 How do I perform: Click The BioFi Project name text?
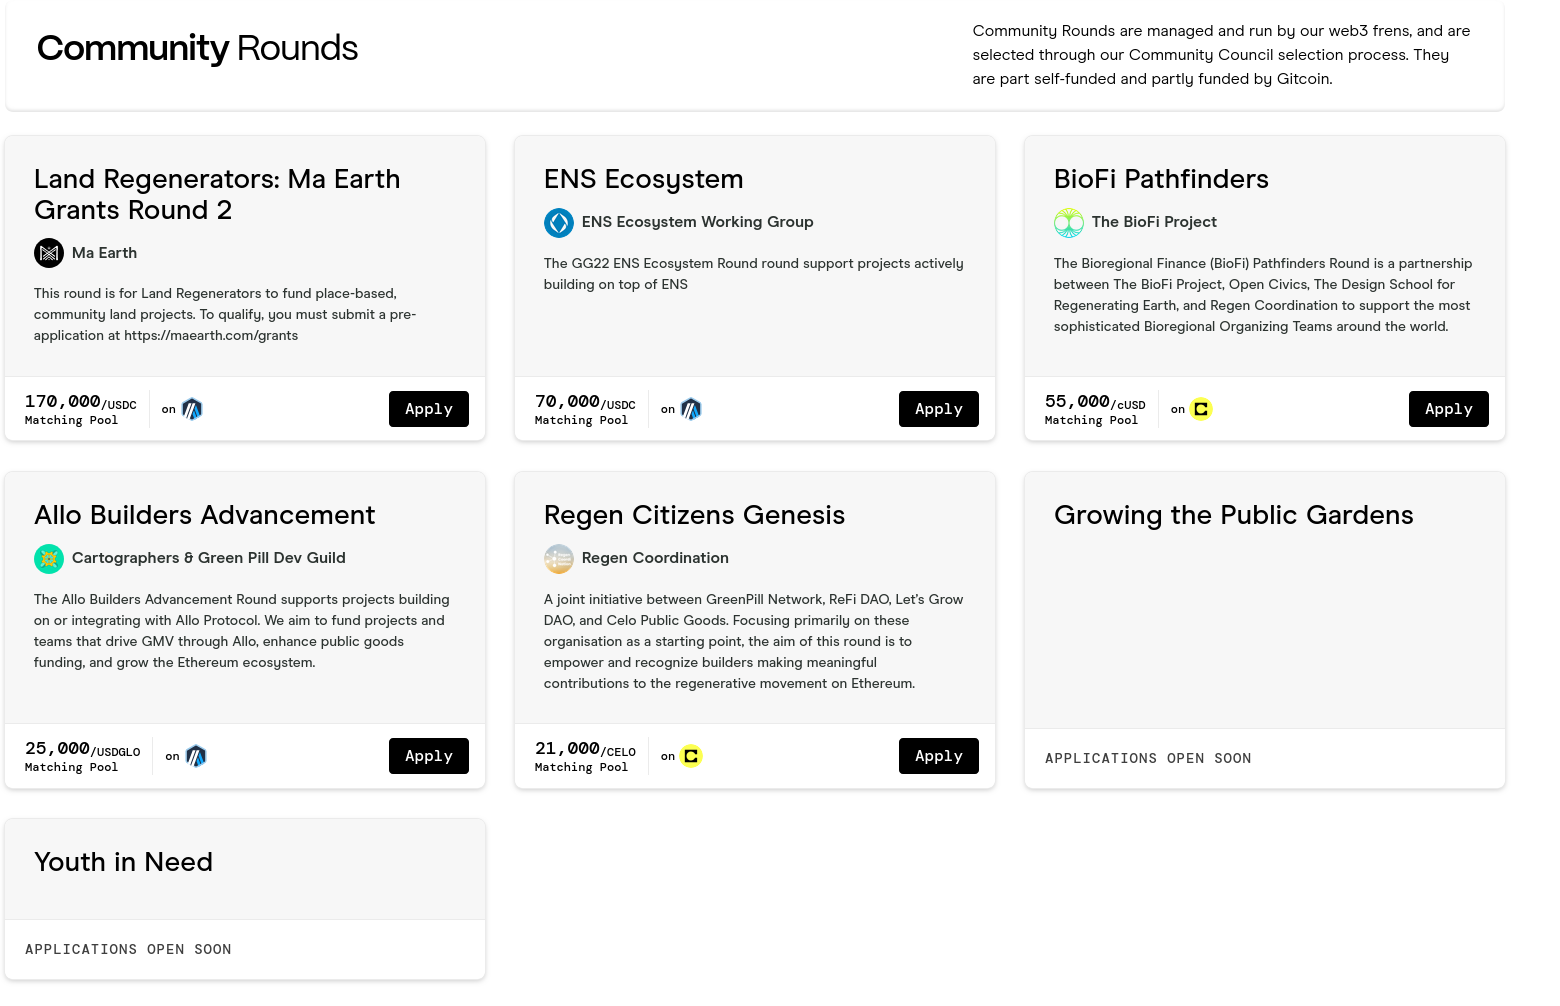1154,222
